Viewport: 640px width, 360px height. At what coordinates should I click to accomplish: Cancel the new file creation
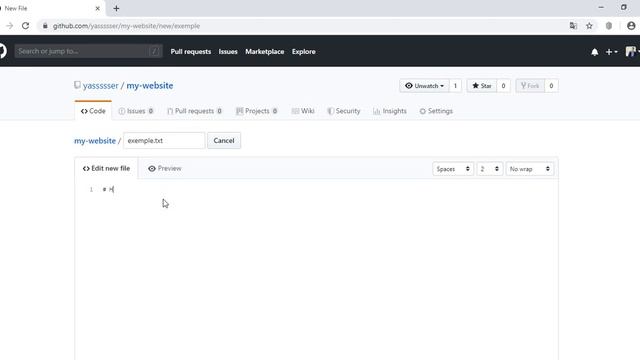pyautogui.click(x=224, y=140)
